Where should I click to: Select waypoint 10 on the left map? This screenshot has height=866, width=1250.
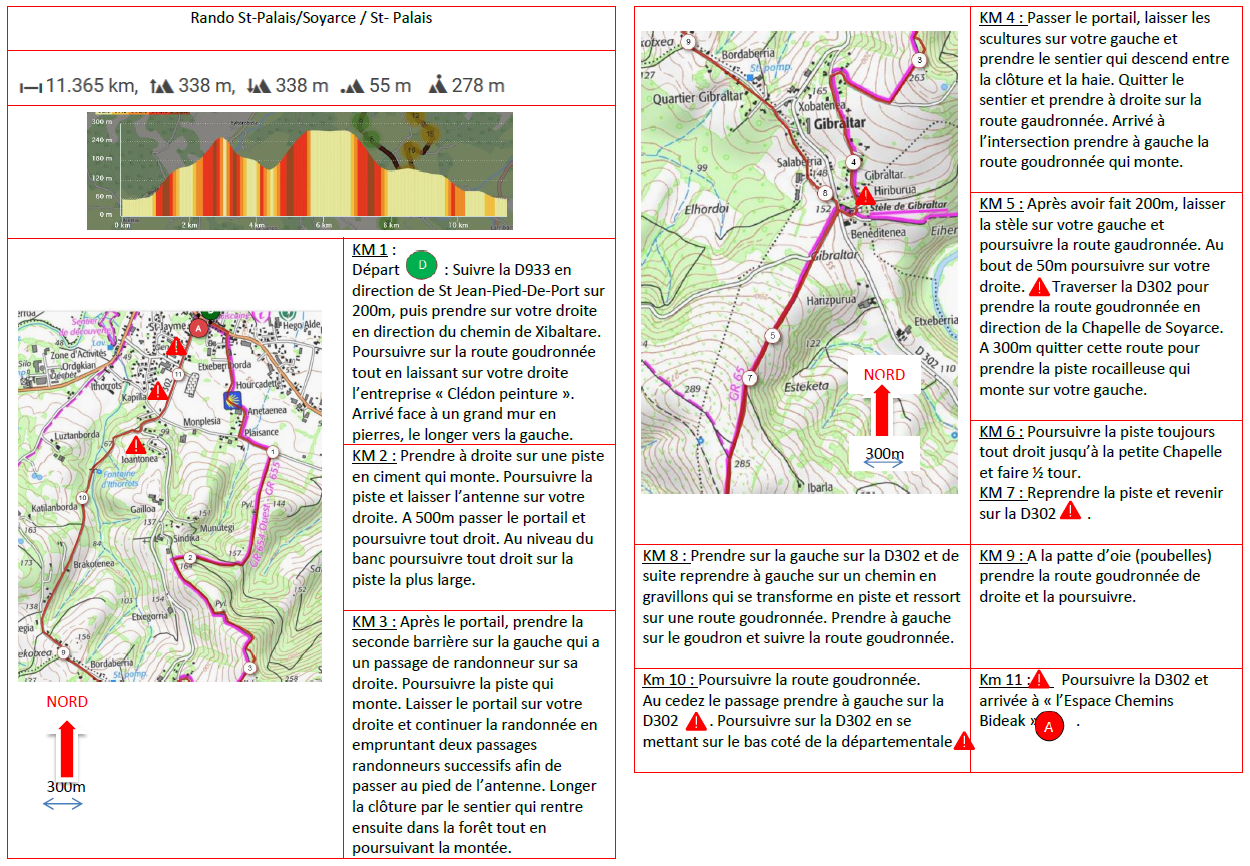click(82, 497)
